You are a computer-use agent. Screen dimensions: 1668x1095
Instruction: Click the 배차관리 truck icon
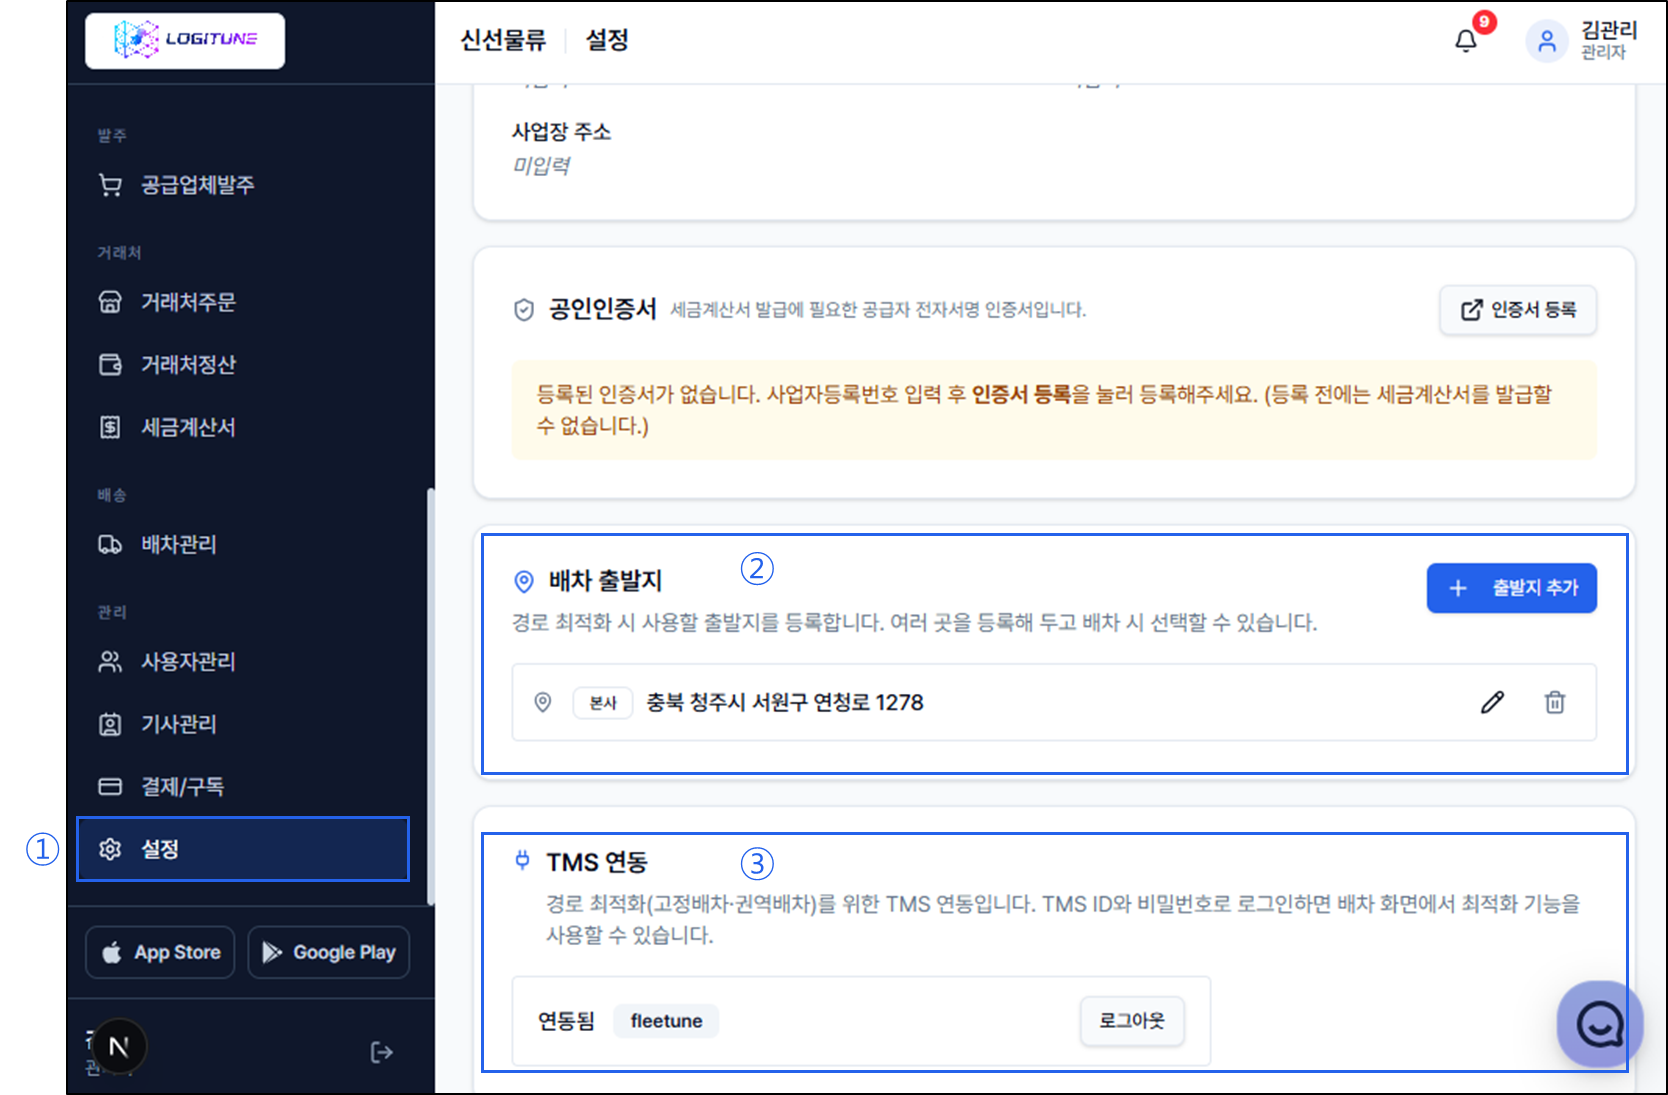coord(110,544)
